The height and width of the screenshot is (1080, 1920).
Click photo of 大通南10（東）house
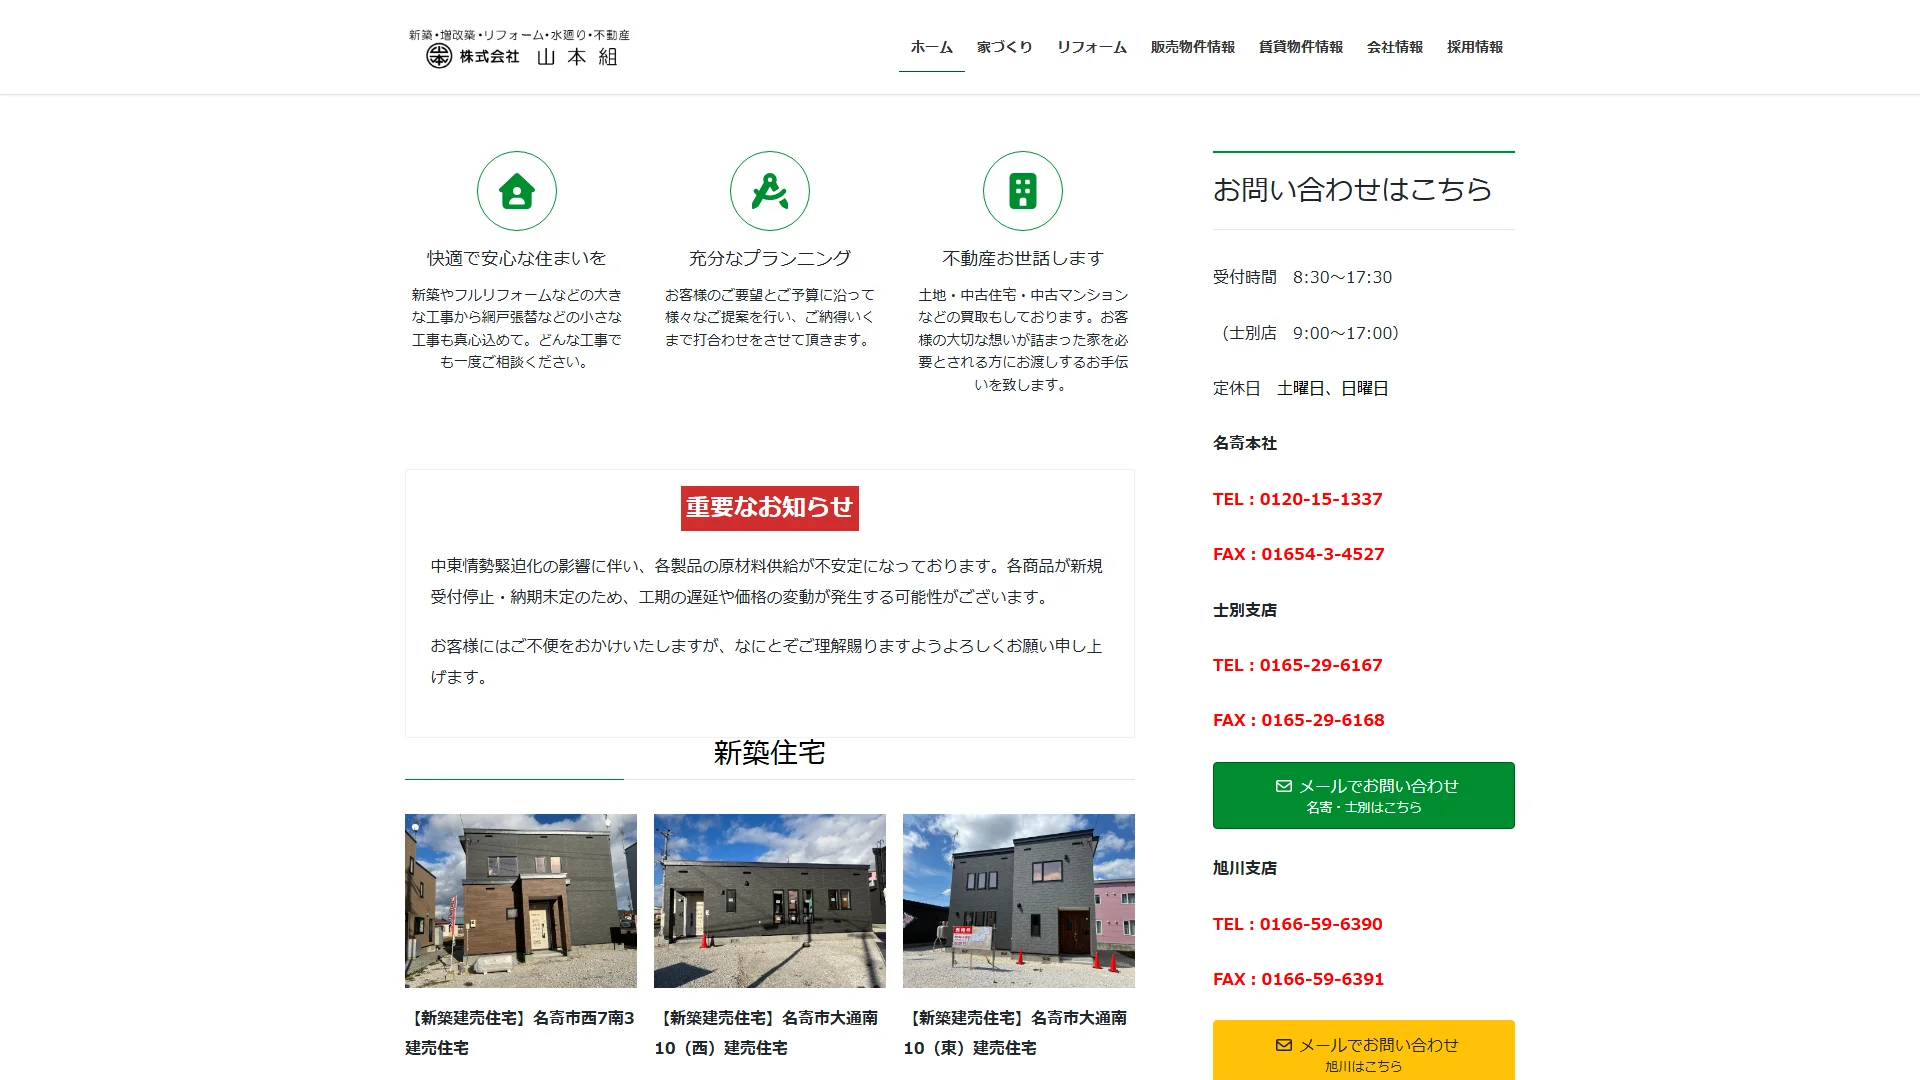(x=1019, y=901)
